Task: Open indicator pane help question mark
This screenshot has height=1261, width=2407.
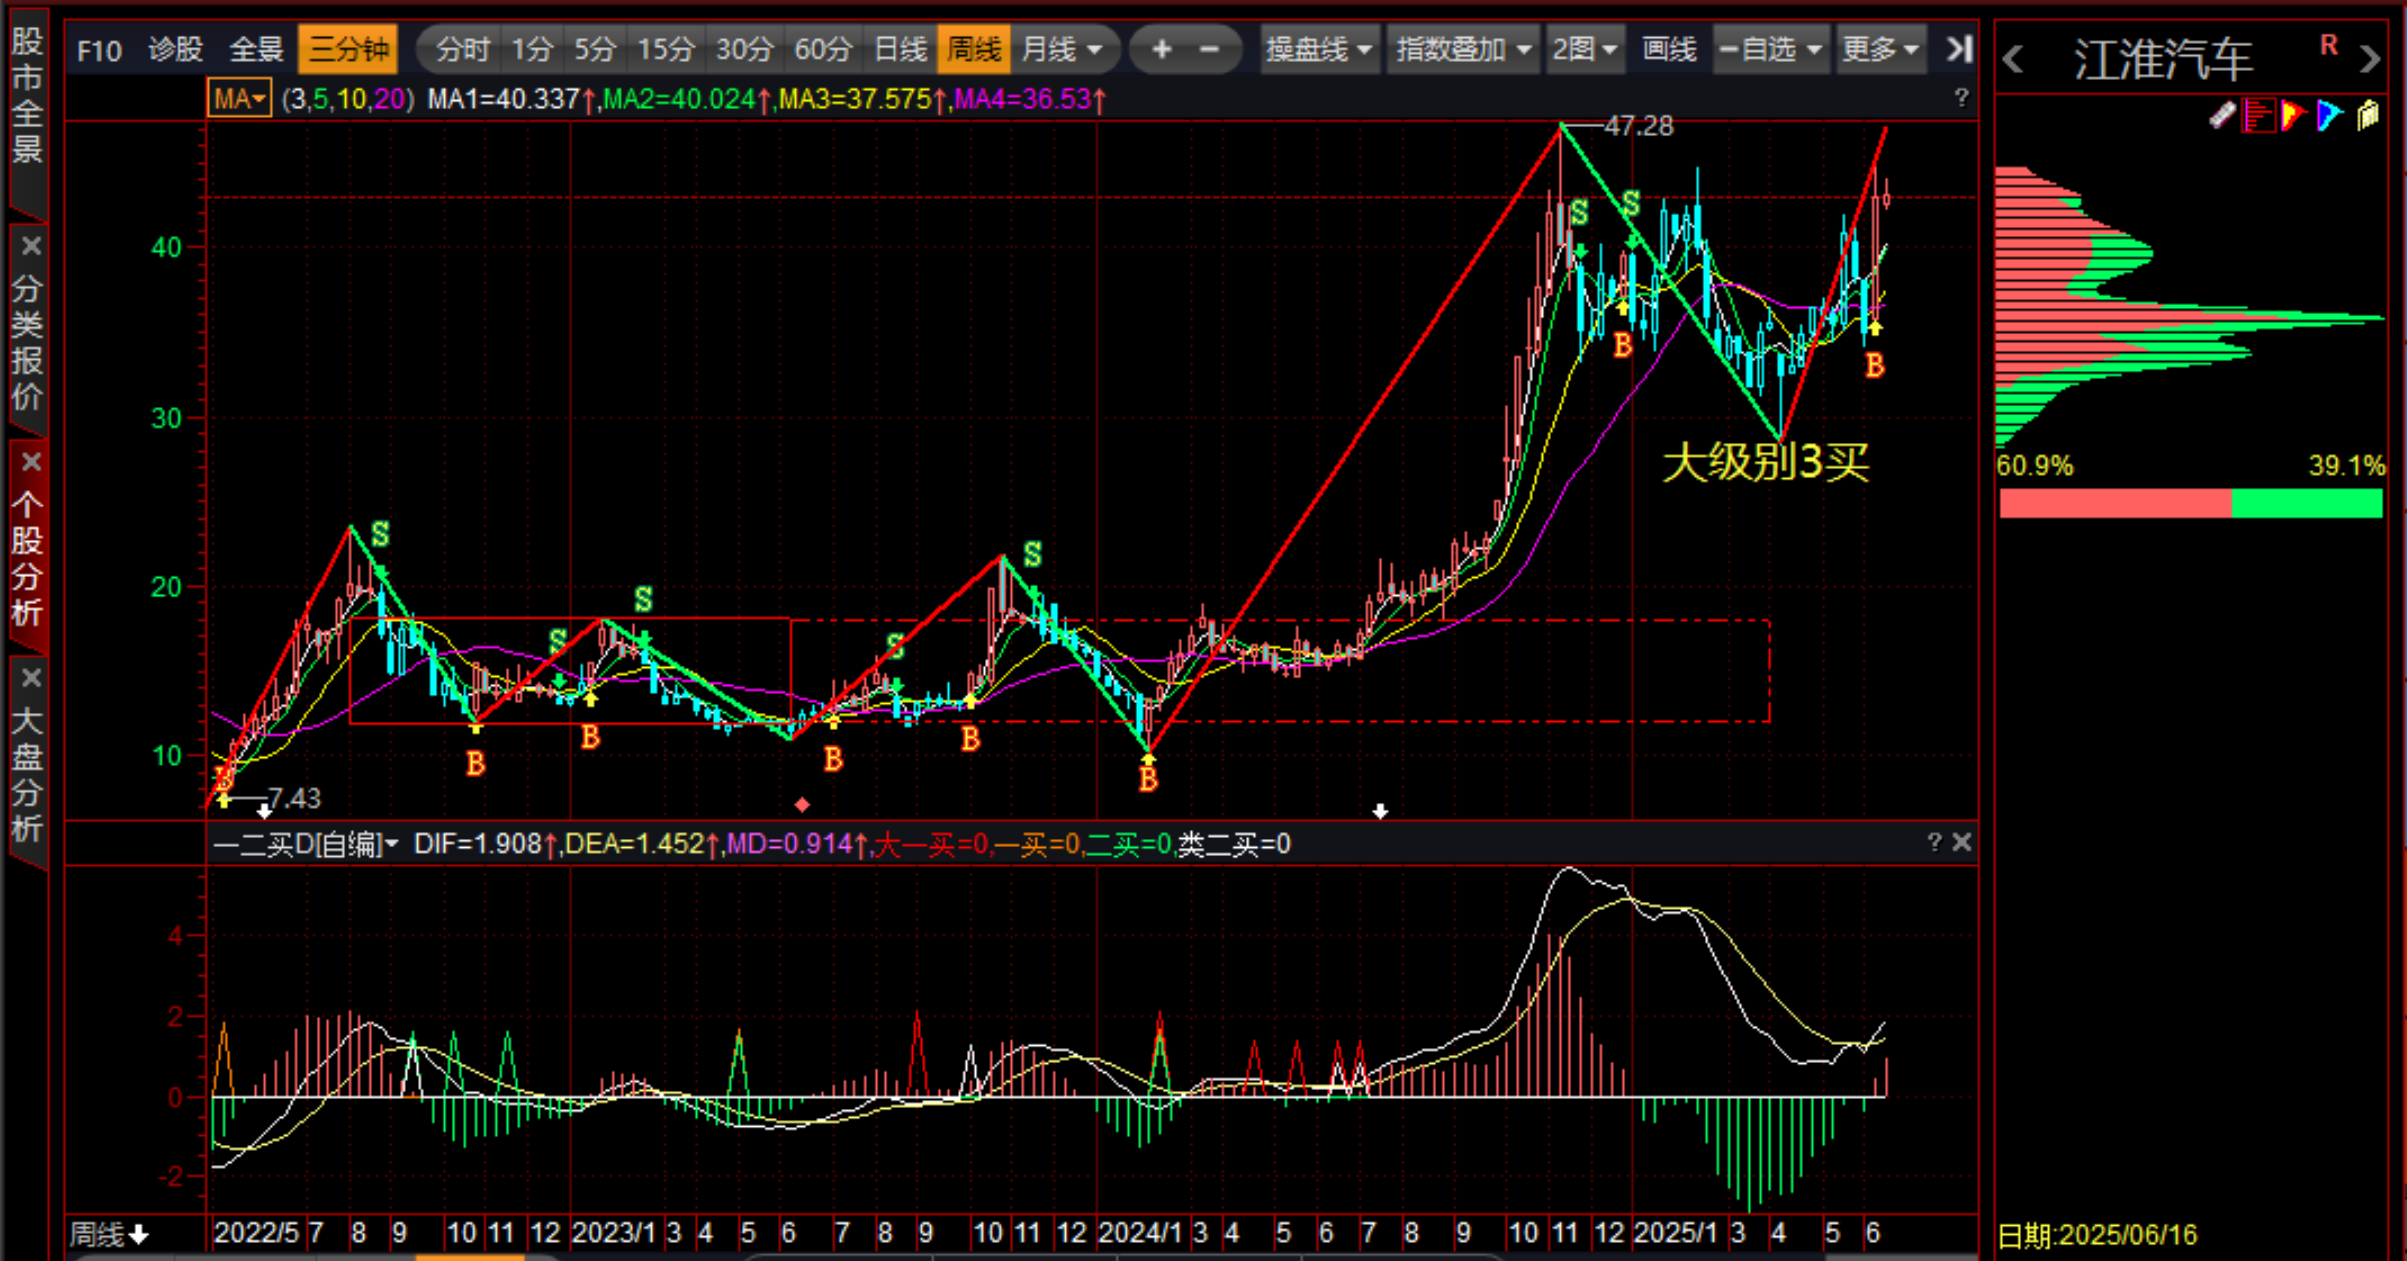Action: point(1934,842)
